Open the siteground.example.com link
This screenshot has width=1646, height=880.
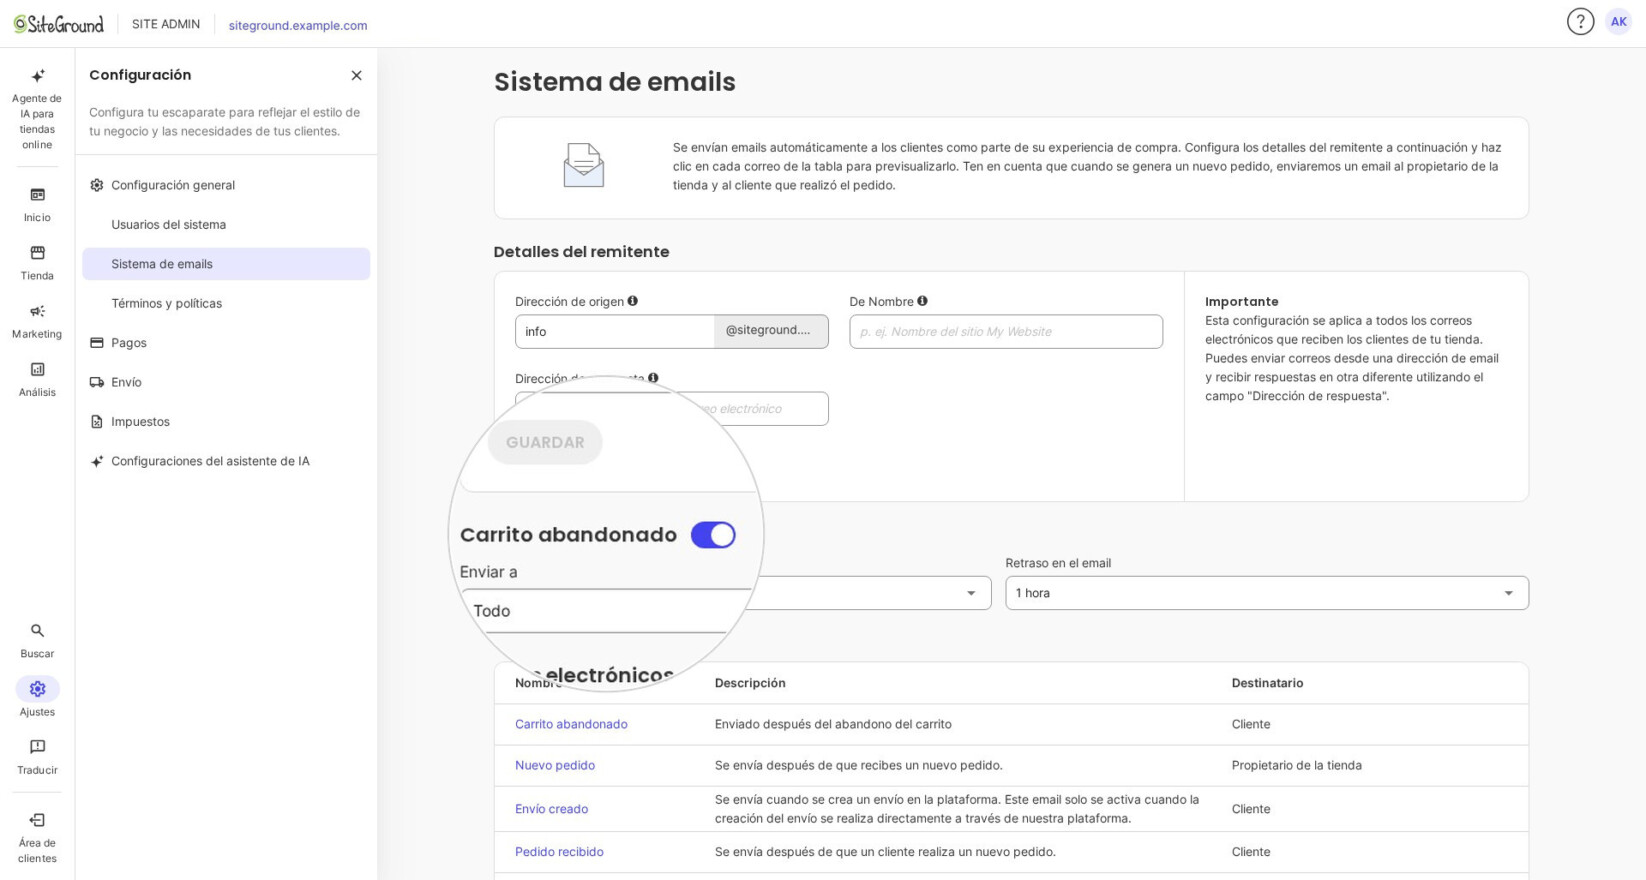click(298, 25)
